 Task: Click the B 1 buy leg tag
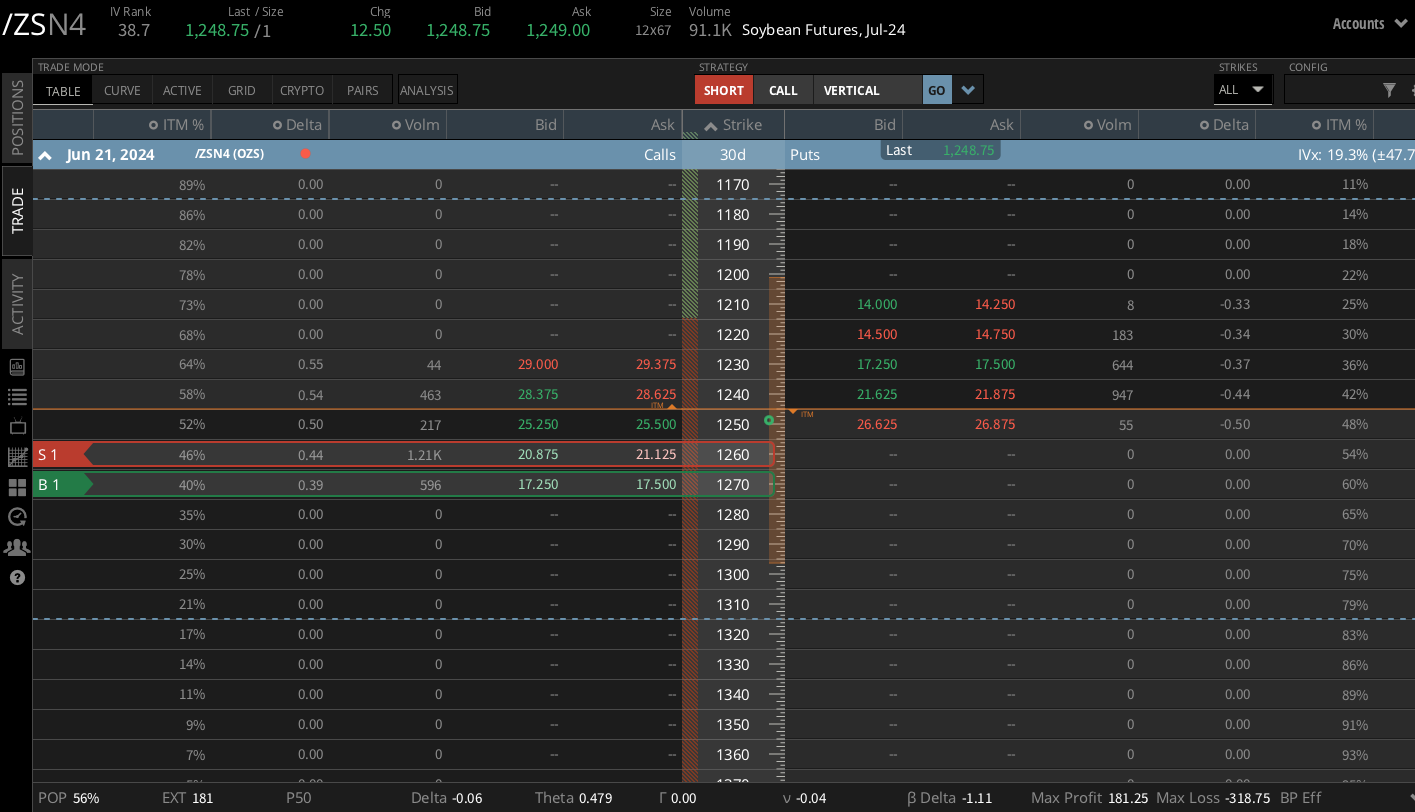pos(62,485)
